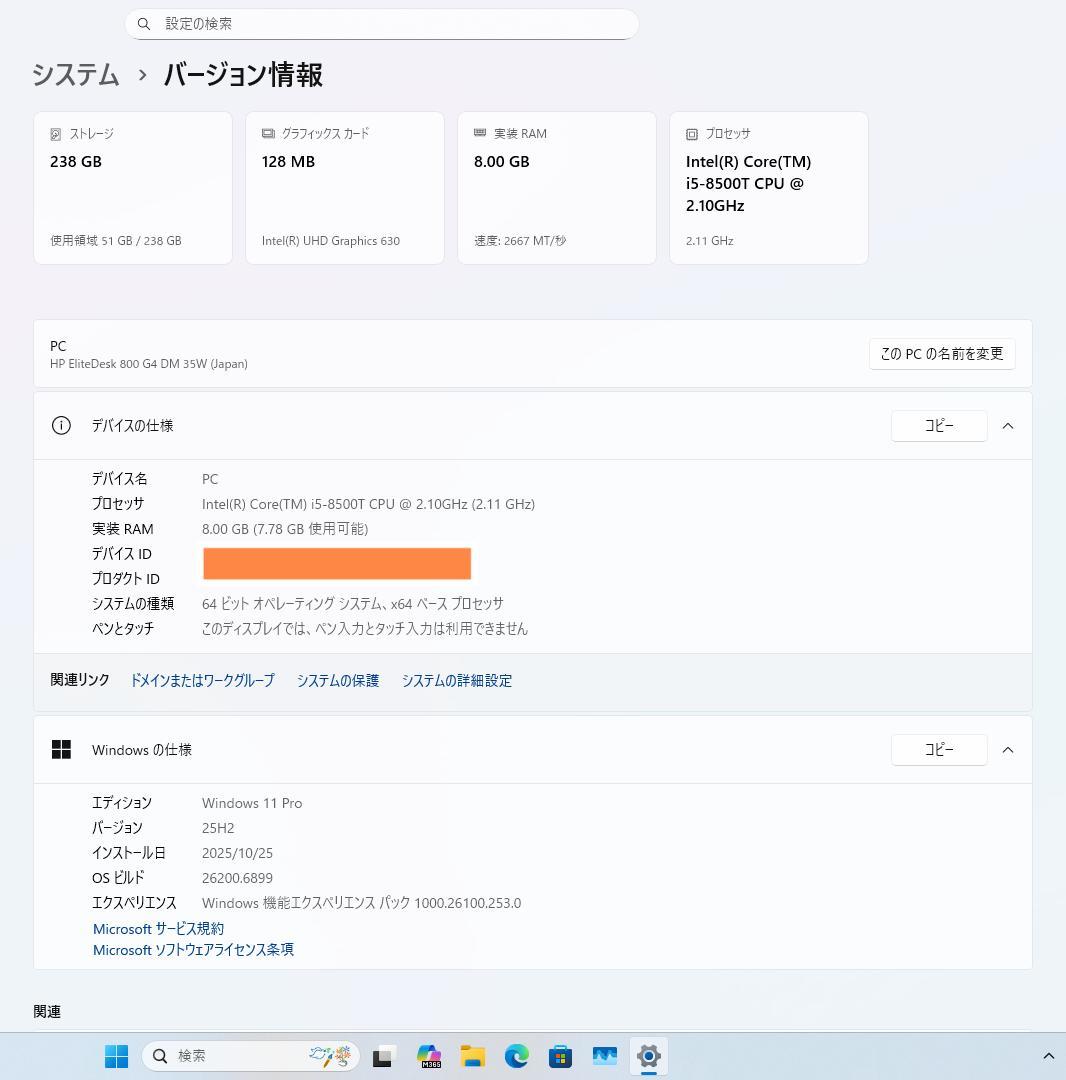Click the Windows logo beside Windows の仕様
Image resolution: width=1066 pixels, height=1080 pixels.
61,749
